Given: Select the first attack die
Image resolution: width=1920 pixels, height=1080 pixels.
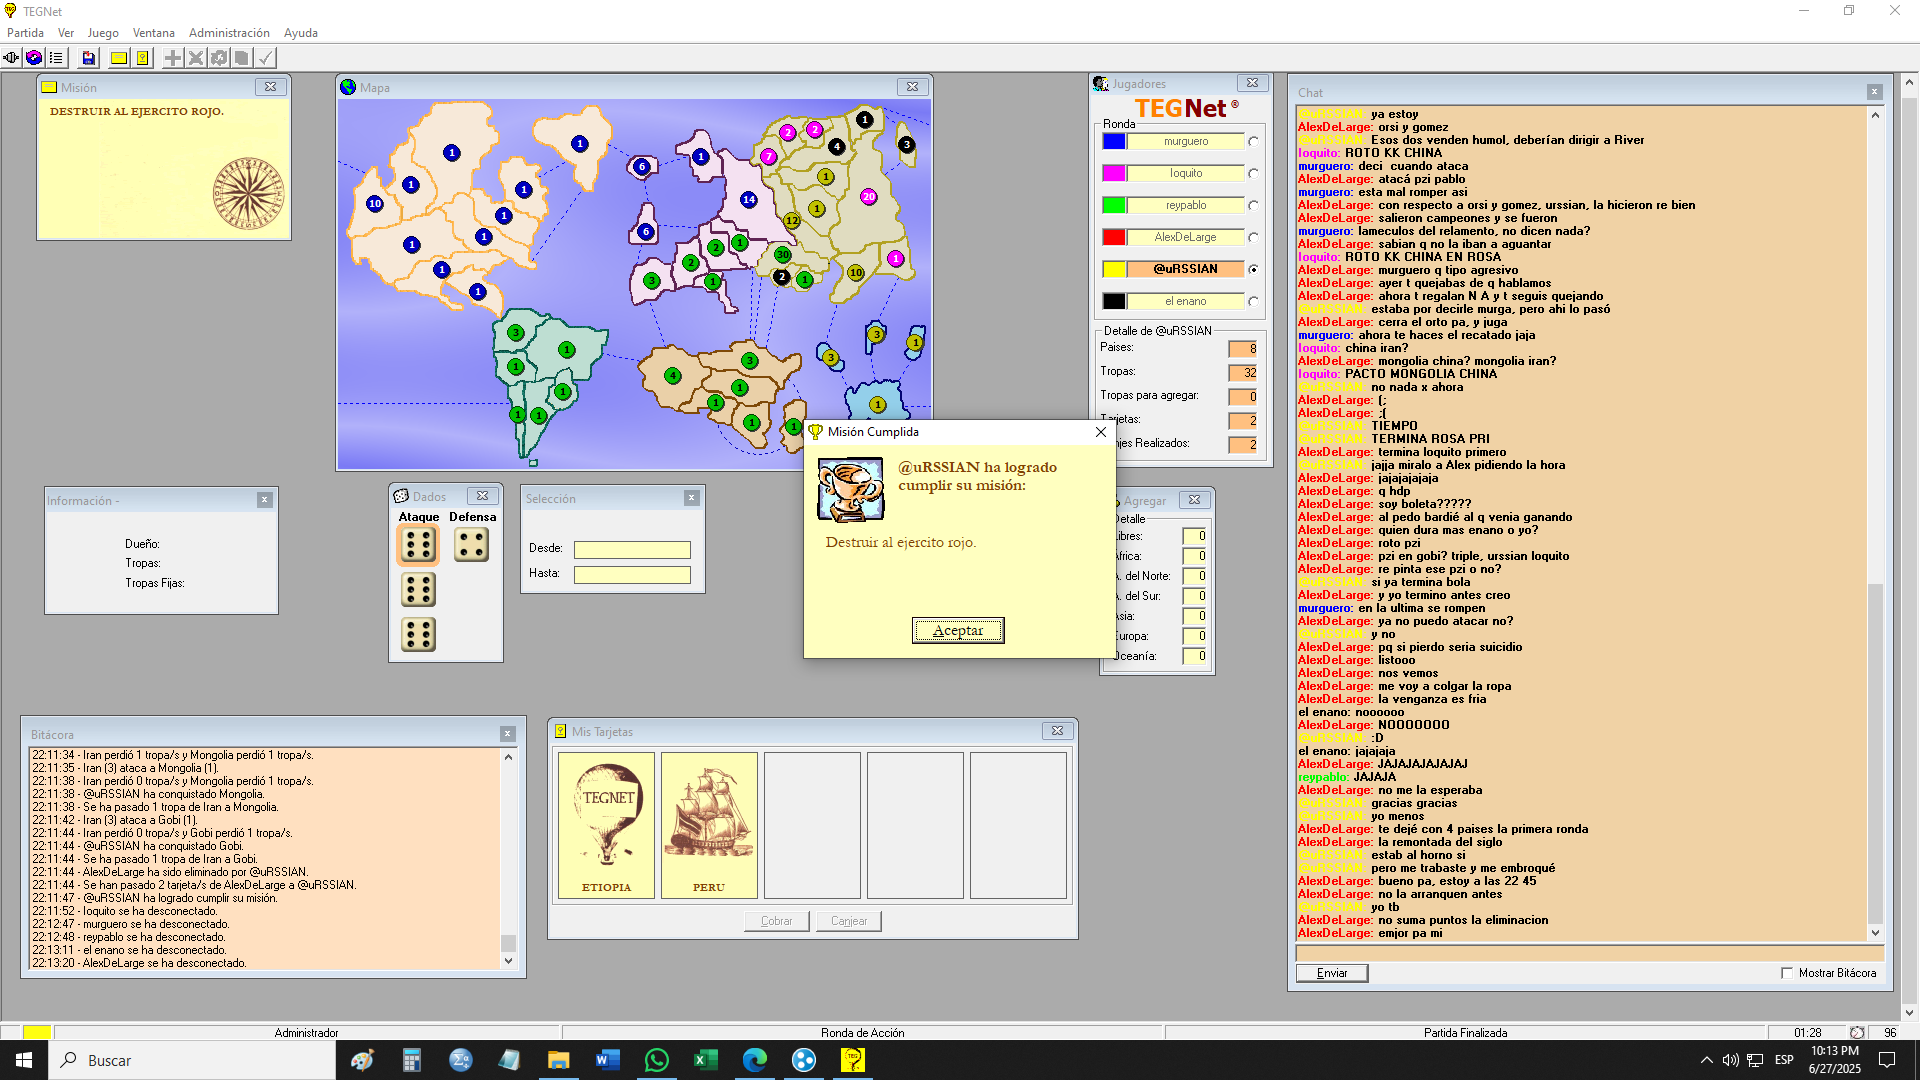Looking at the screenshot, I should [x=418, y=545].
